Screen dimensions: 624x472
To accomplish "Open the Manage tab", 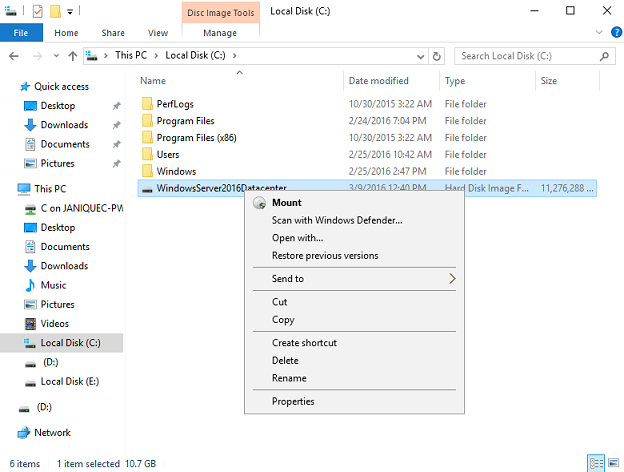I will point(220,33).
